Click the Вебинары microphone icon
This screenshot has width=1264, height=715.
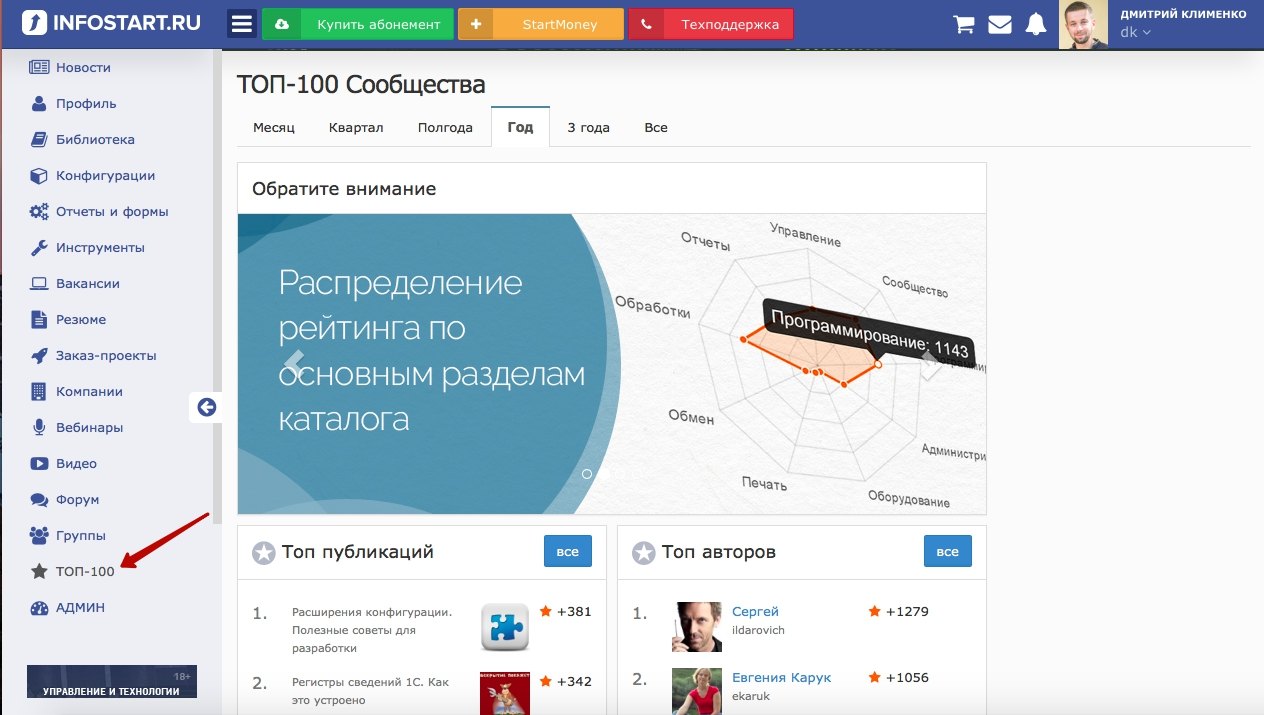pyautogui.click(x=39, y=427)
